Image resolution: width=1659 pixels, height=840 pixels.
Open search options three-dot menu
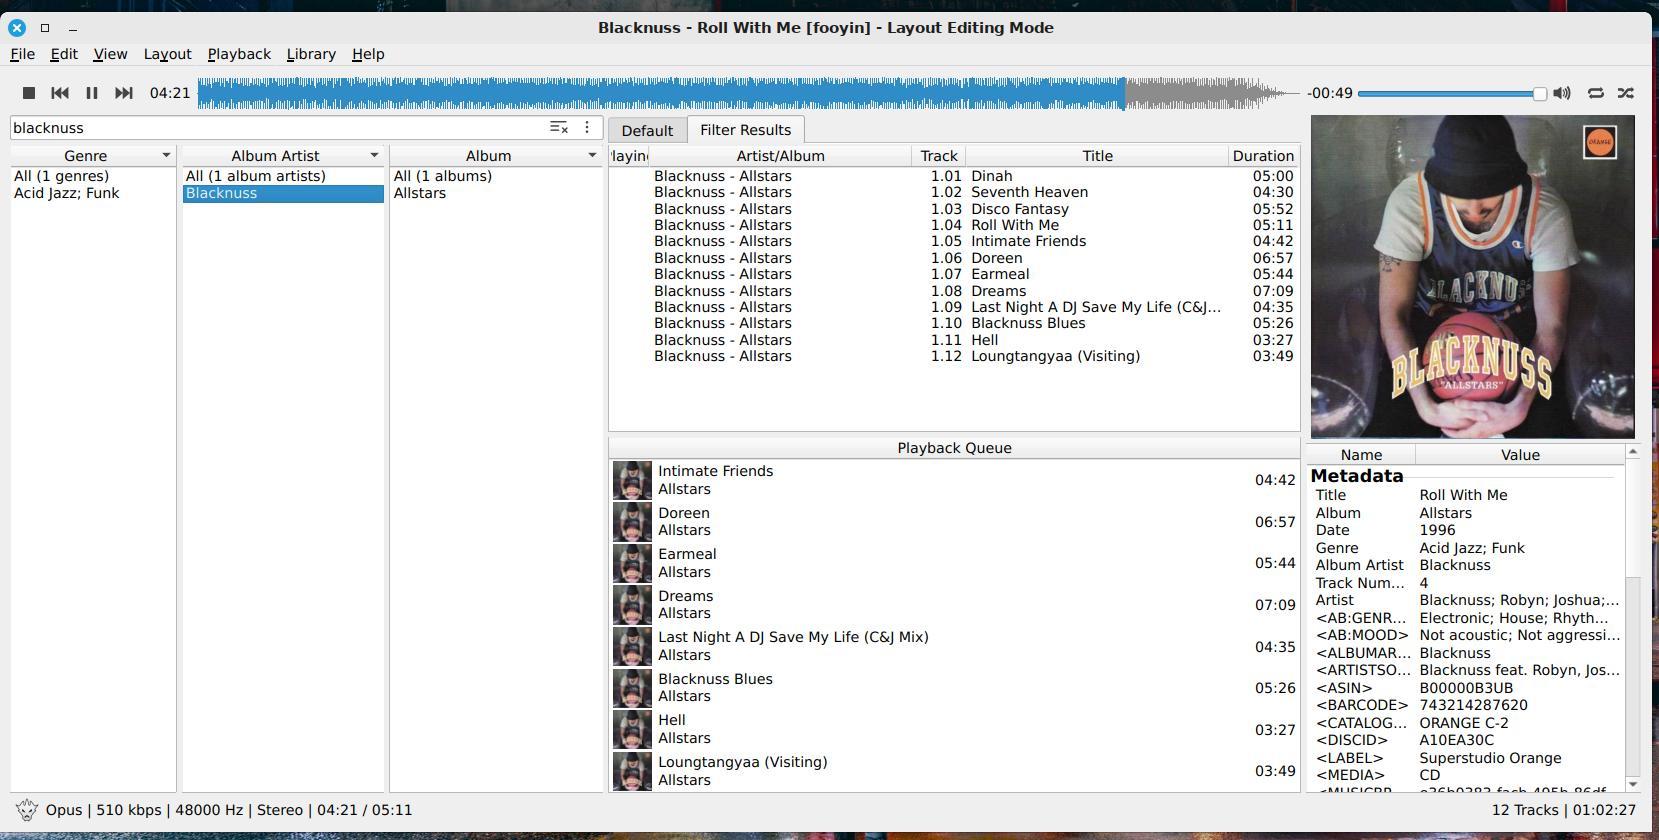tap(587, 127)
